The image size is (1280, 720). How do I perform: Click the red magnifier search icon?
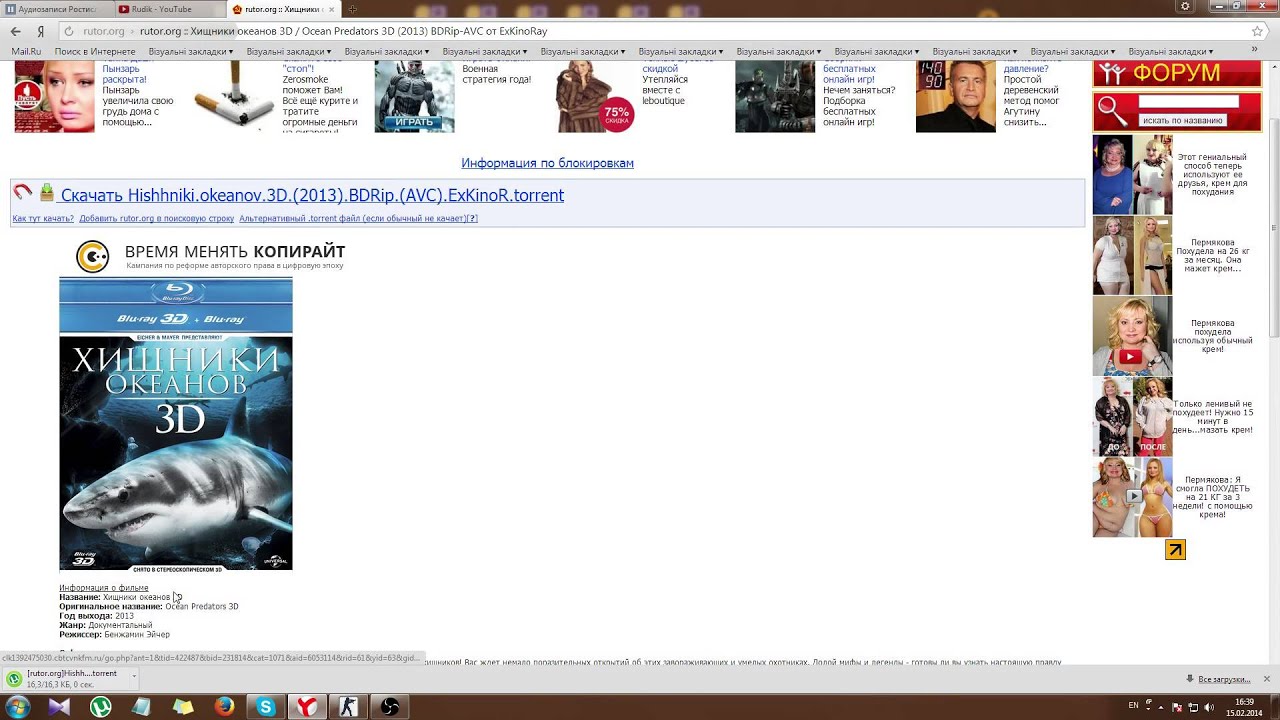click(x=1110, y=109)
